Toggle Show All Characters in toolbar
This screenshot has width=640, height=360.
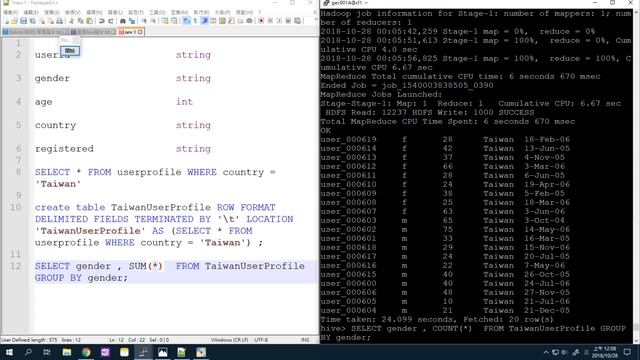[x=195, y=21]
